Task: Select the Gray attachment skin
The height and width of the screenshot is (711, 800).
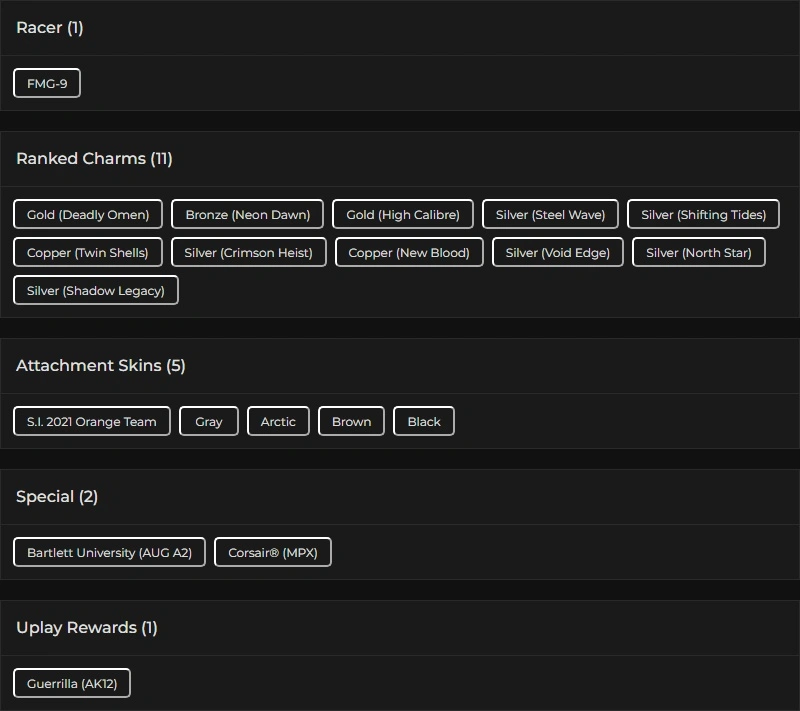Action: click(209, 422)
